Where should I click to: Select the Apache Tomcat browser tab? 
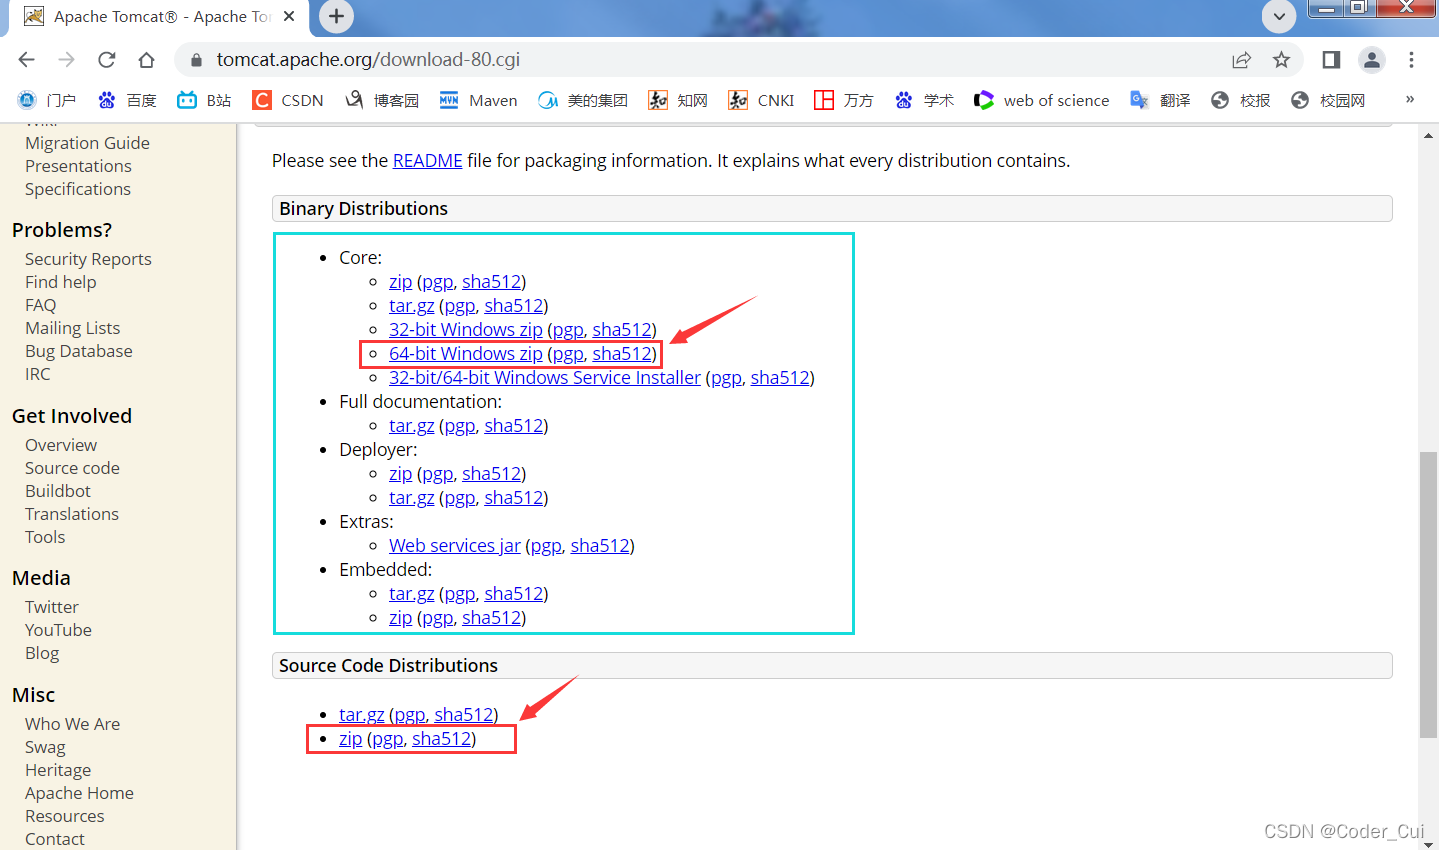pyautogui.click(x=160, y=17)
